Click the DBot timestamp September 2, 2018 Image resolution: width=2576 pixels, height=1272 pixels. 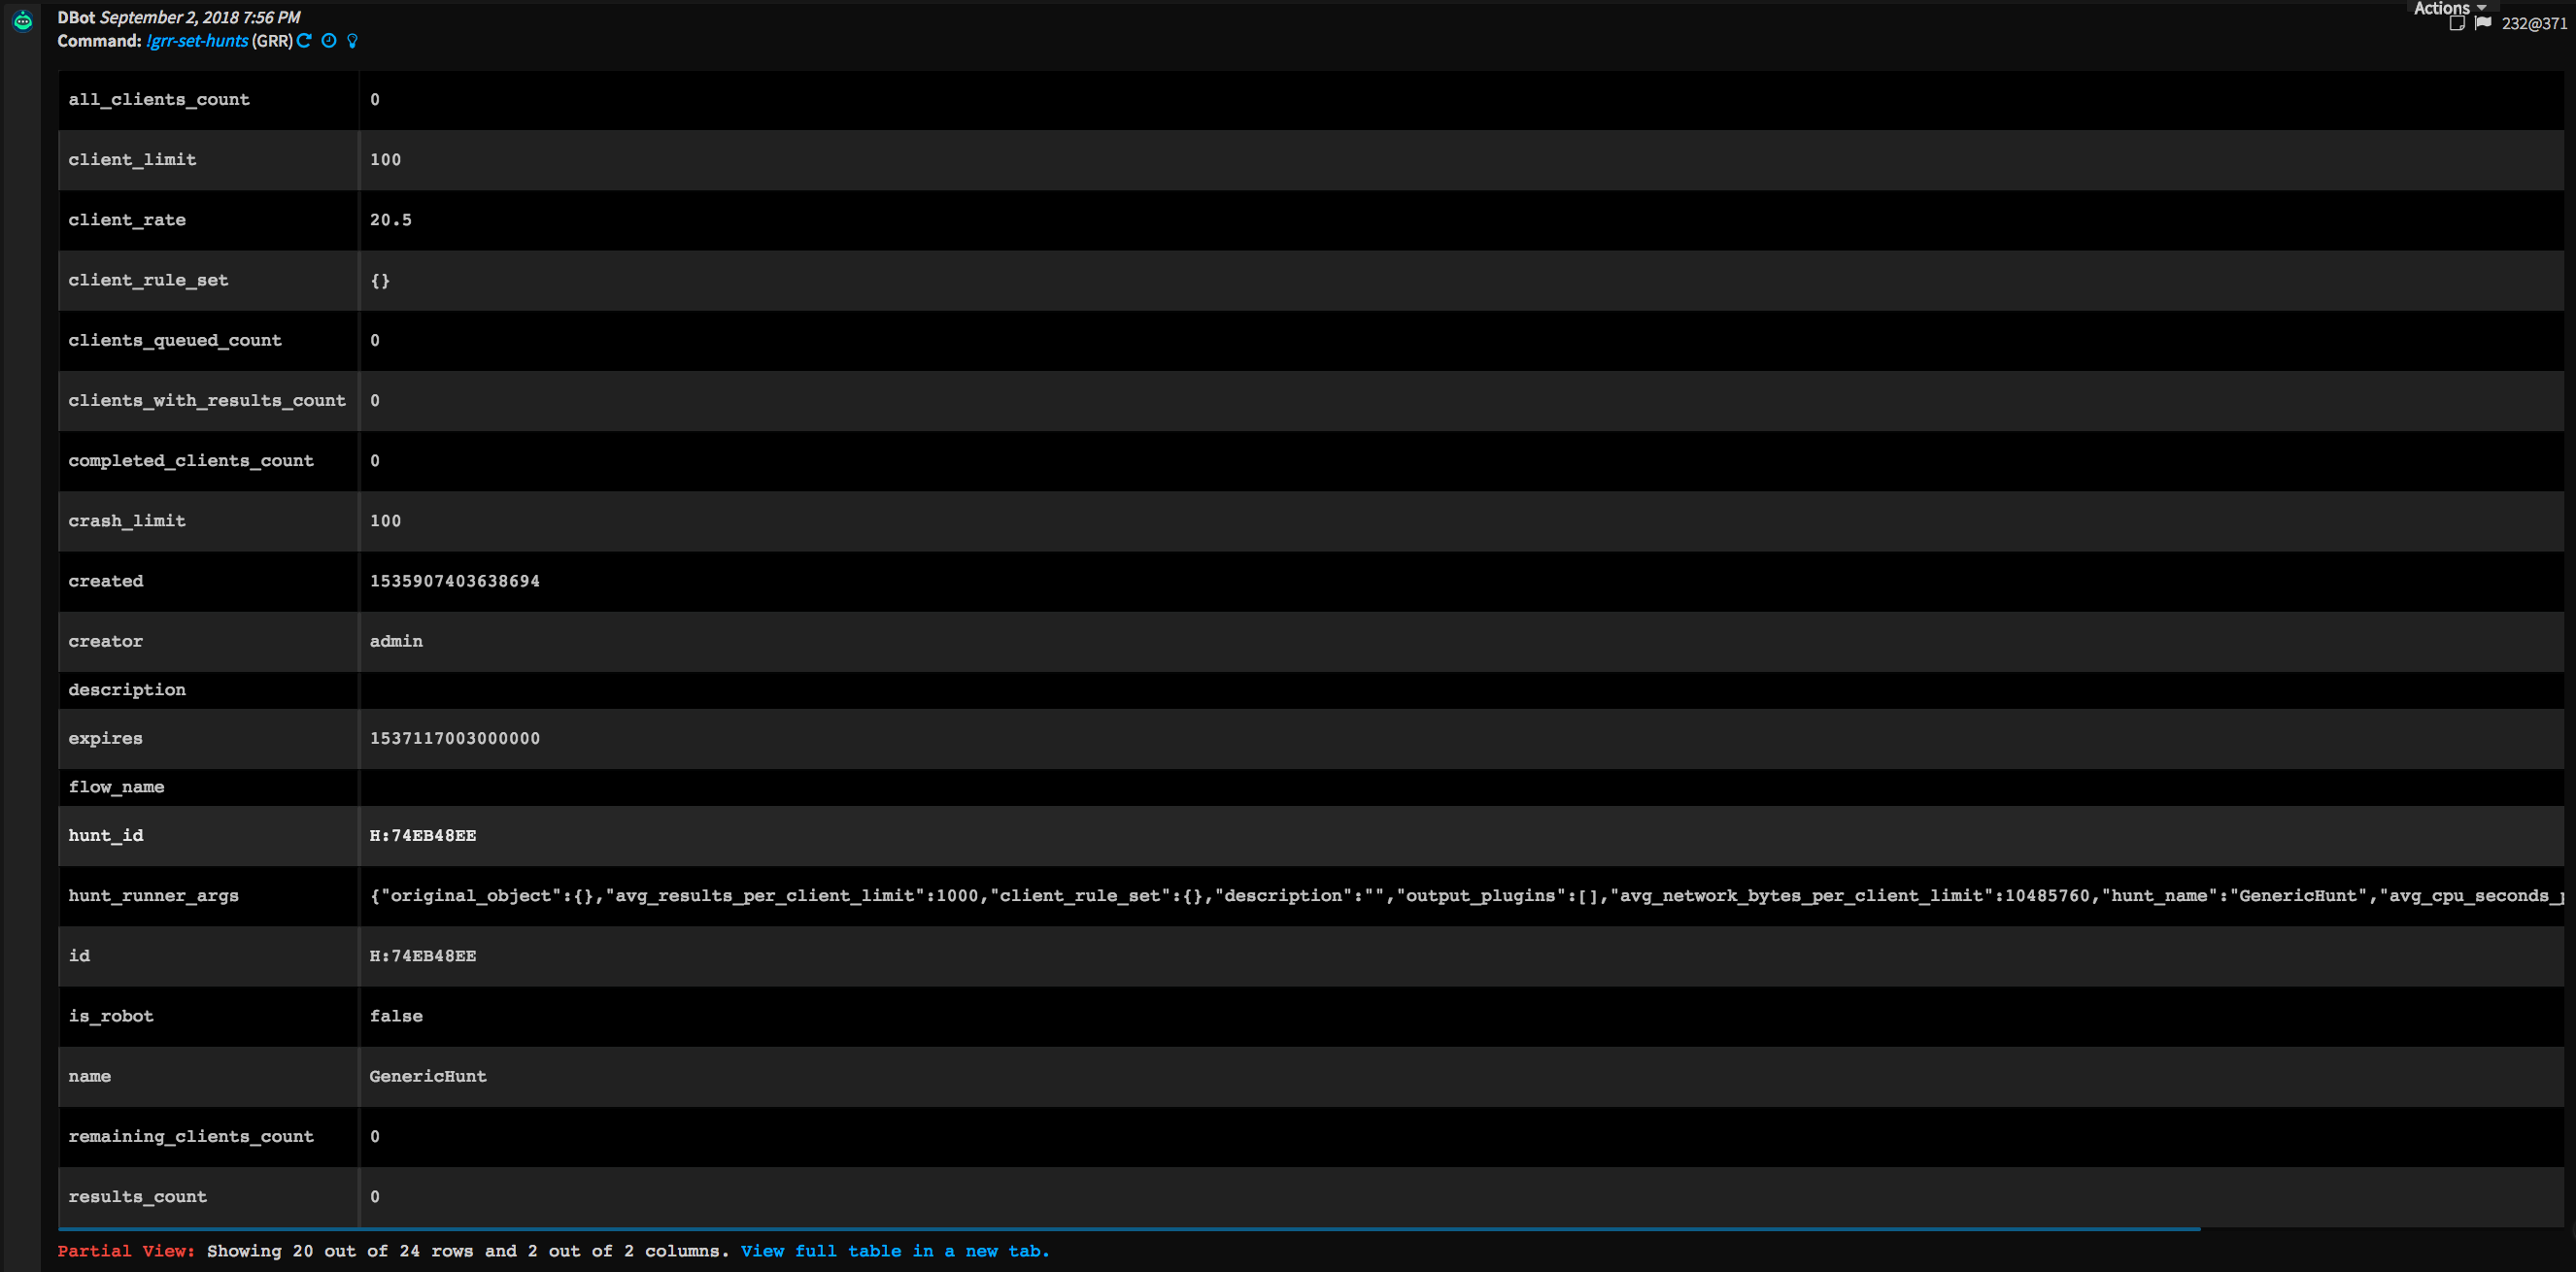[200, 17]
